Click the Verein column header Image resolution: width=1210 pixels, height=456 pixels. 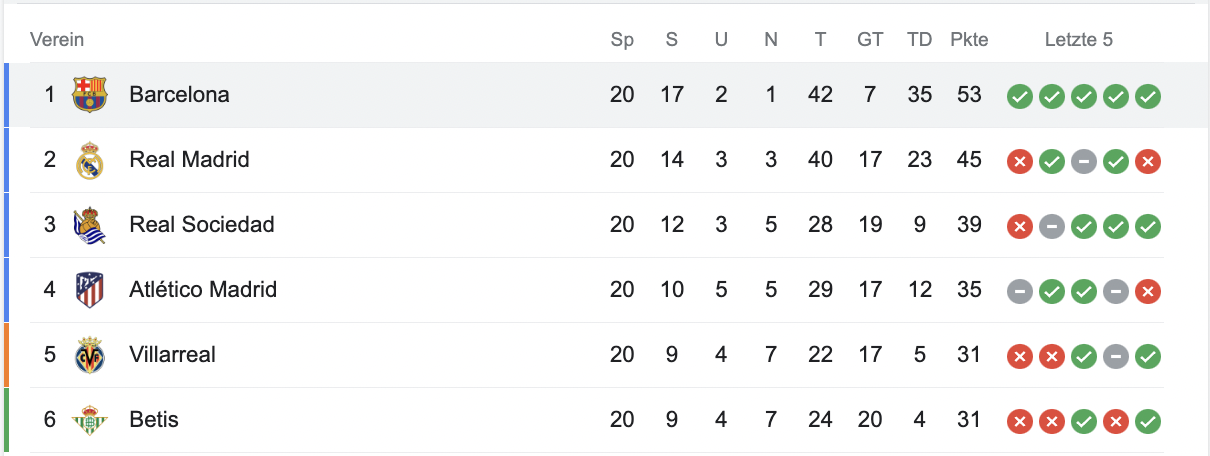click(57, 40)
